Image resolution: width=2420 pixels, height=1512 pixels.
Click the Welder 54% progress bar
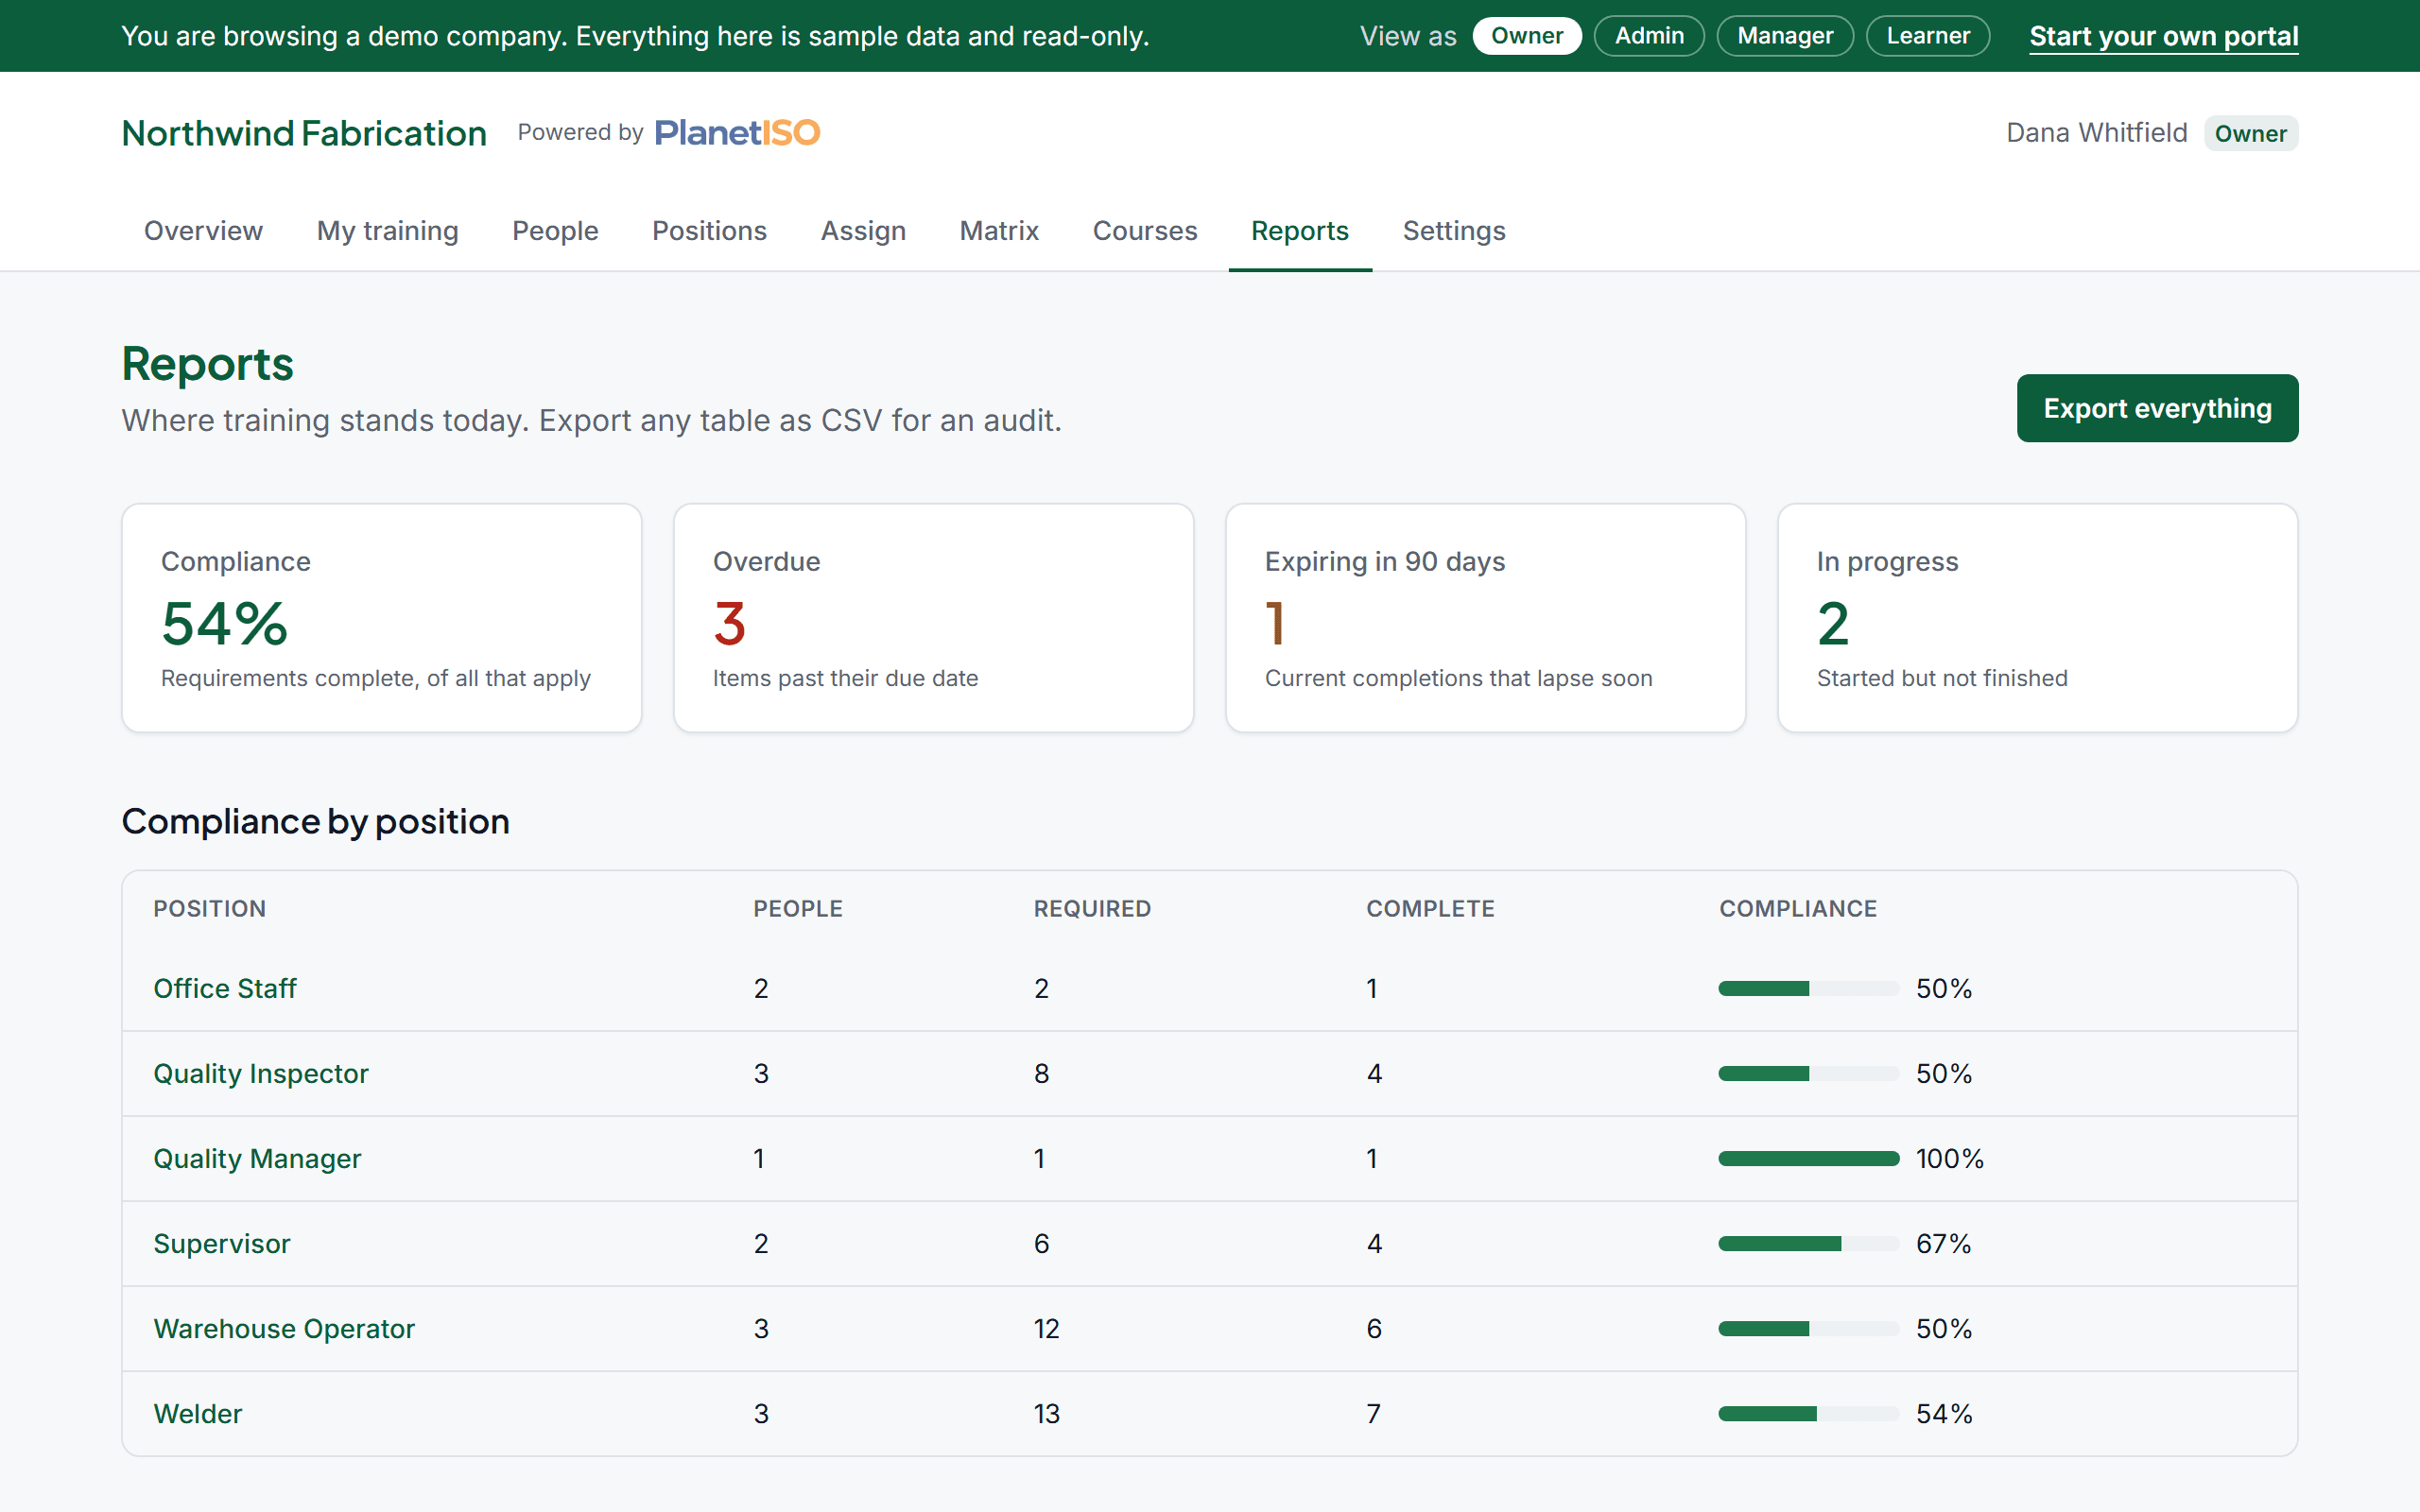point(1809,1413)
